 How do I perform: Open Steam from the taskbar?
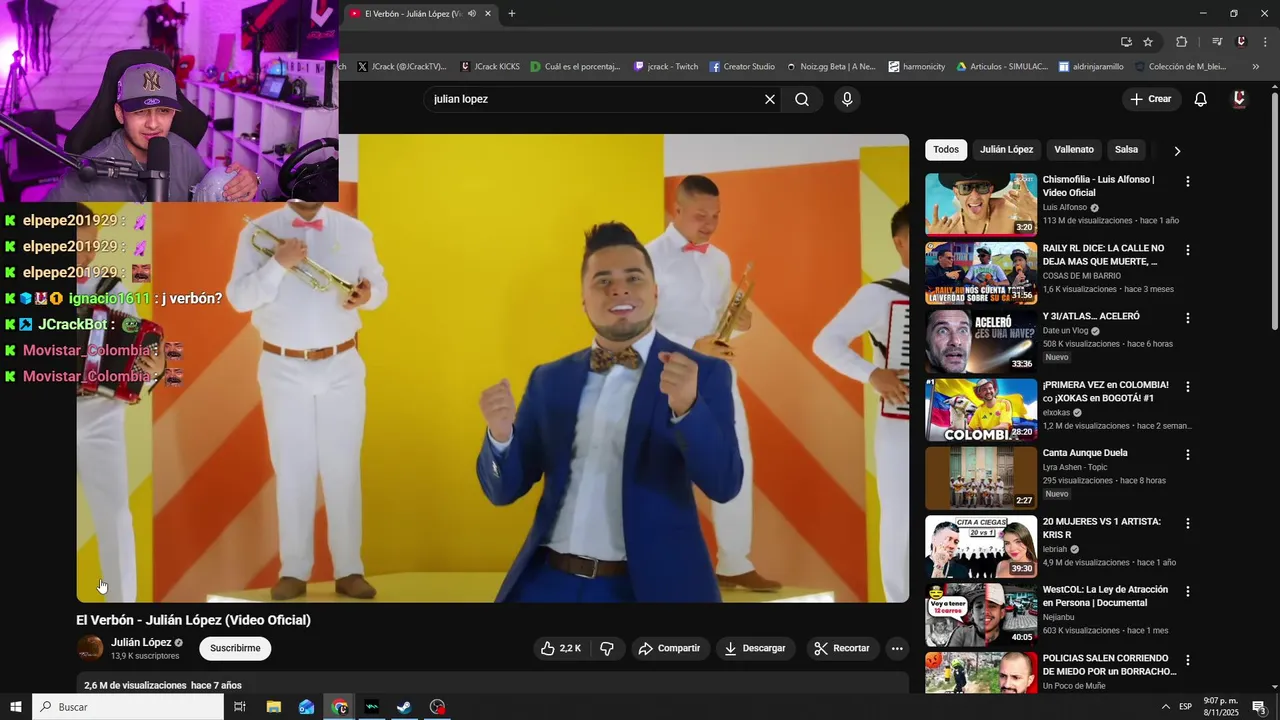click(x=404, y=707)
